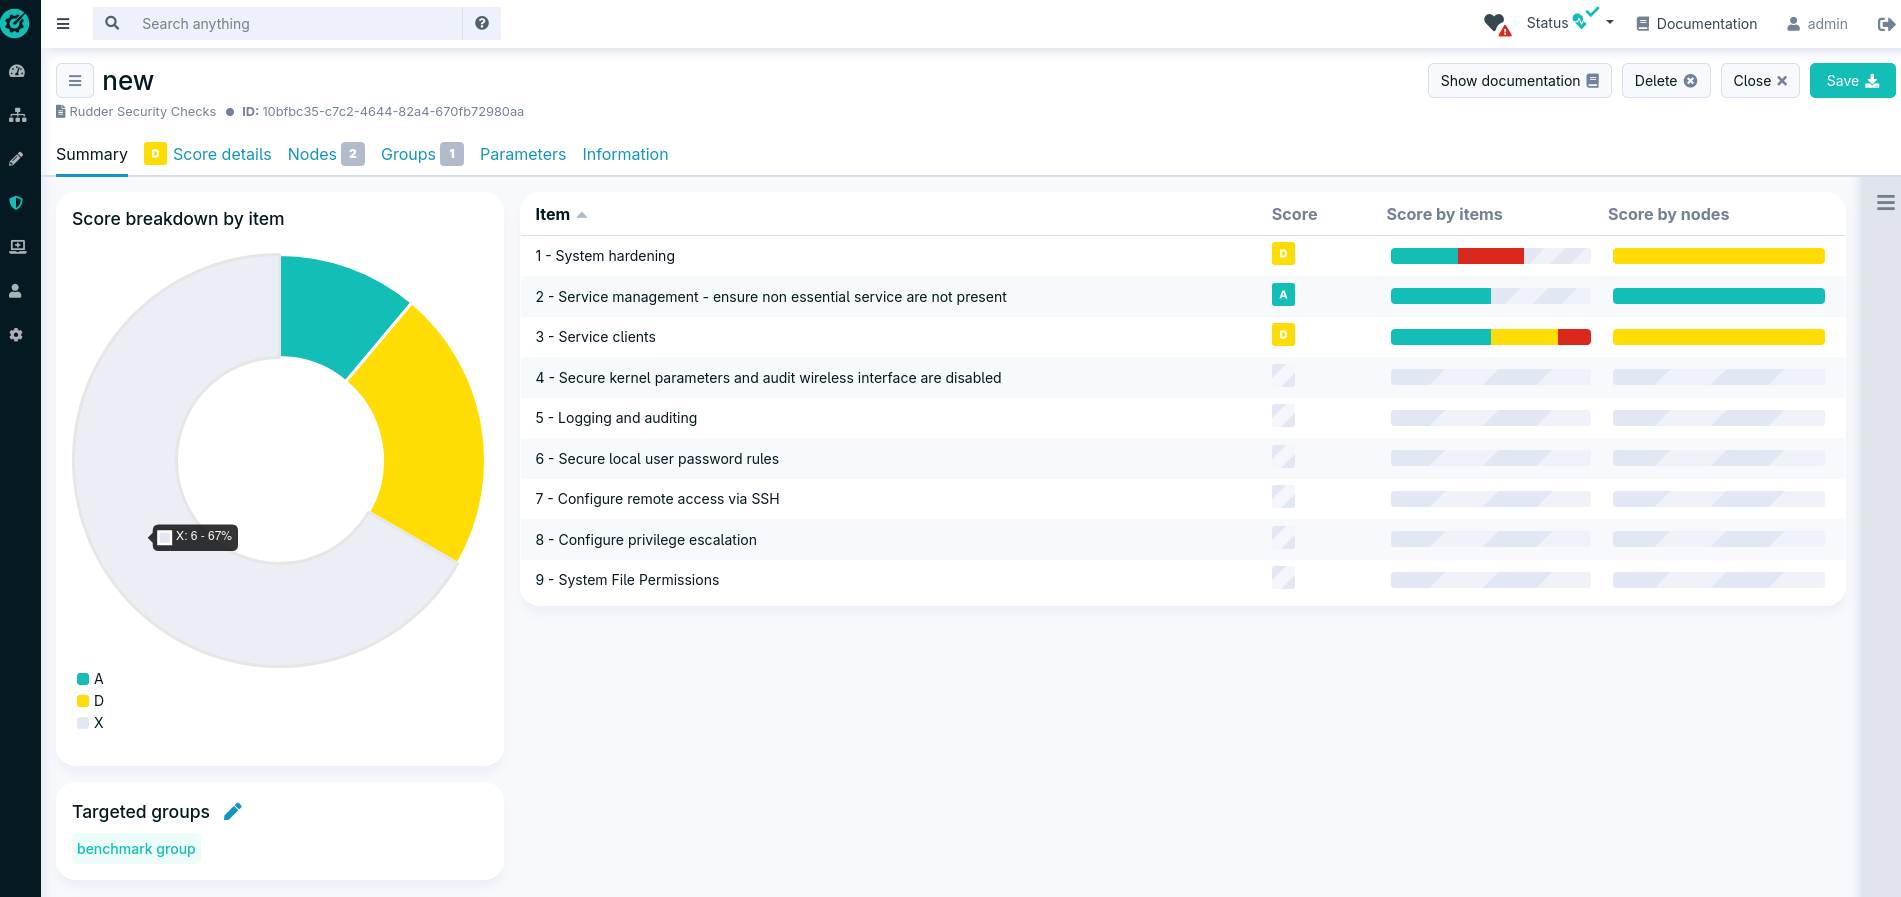Open the security shield sidebar icon
1901x897 pixels.
17,203
